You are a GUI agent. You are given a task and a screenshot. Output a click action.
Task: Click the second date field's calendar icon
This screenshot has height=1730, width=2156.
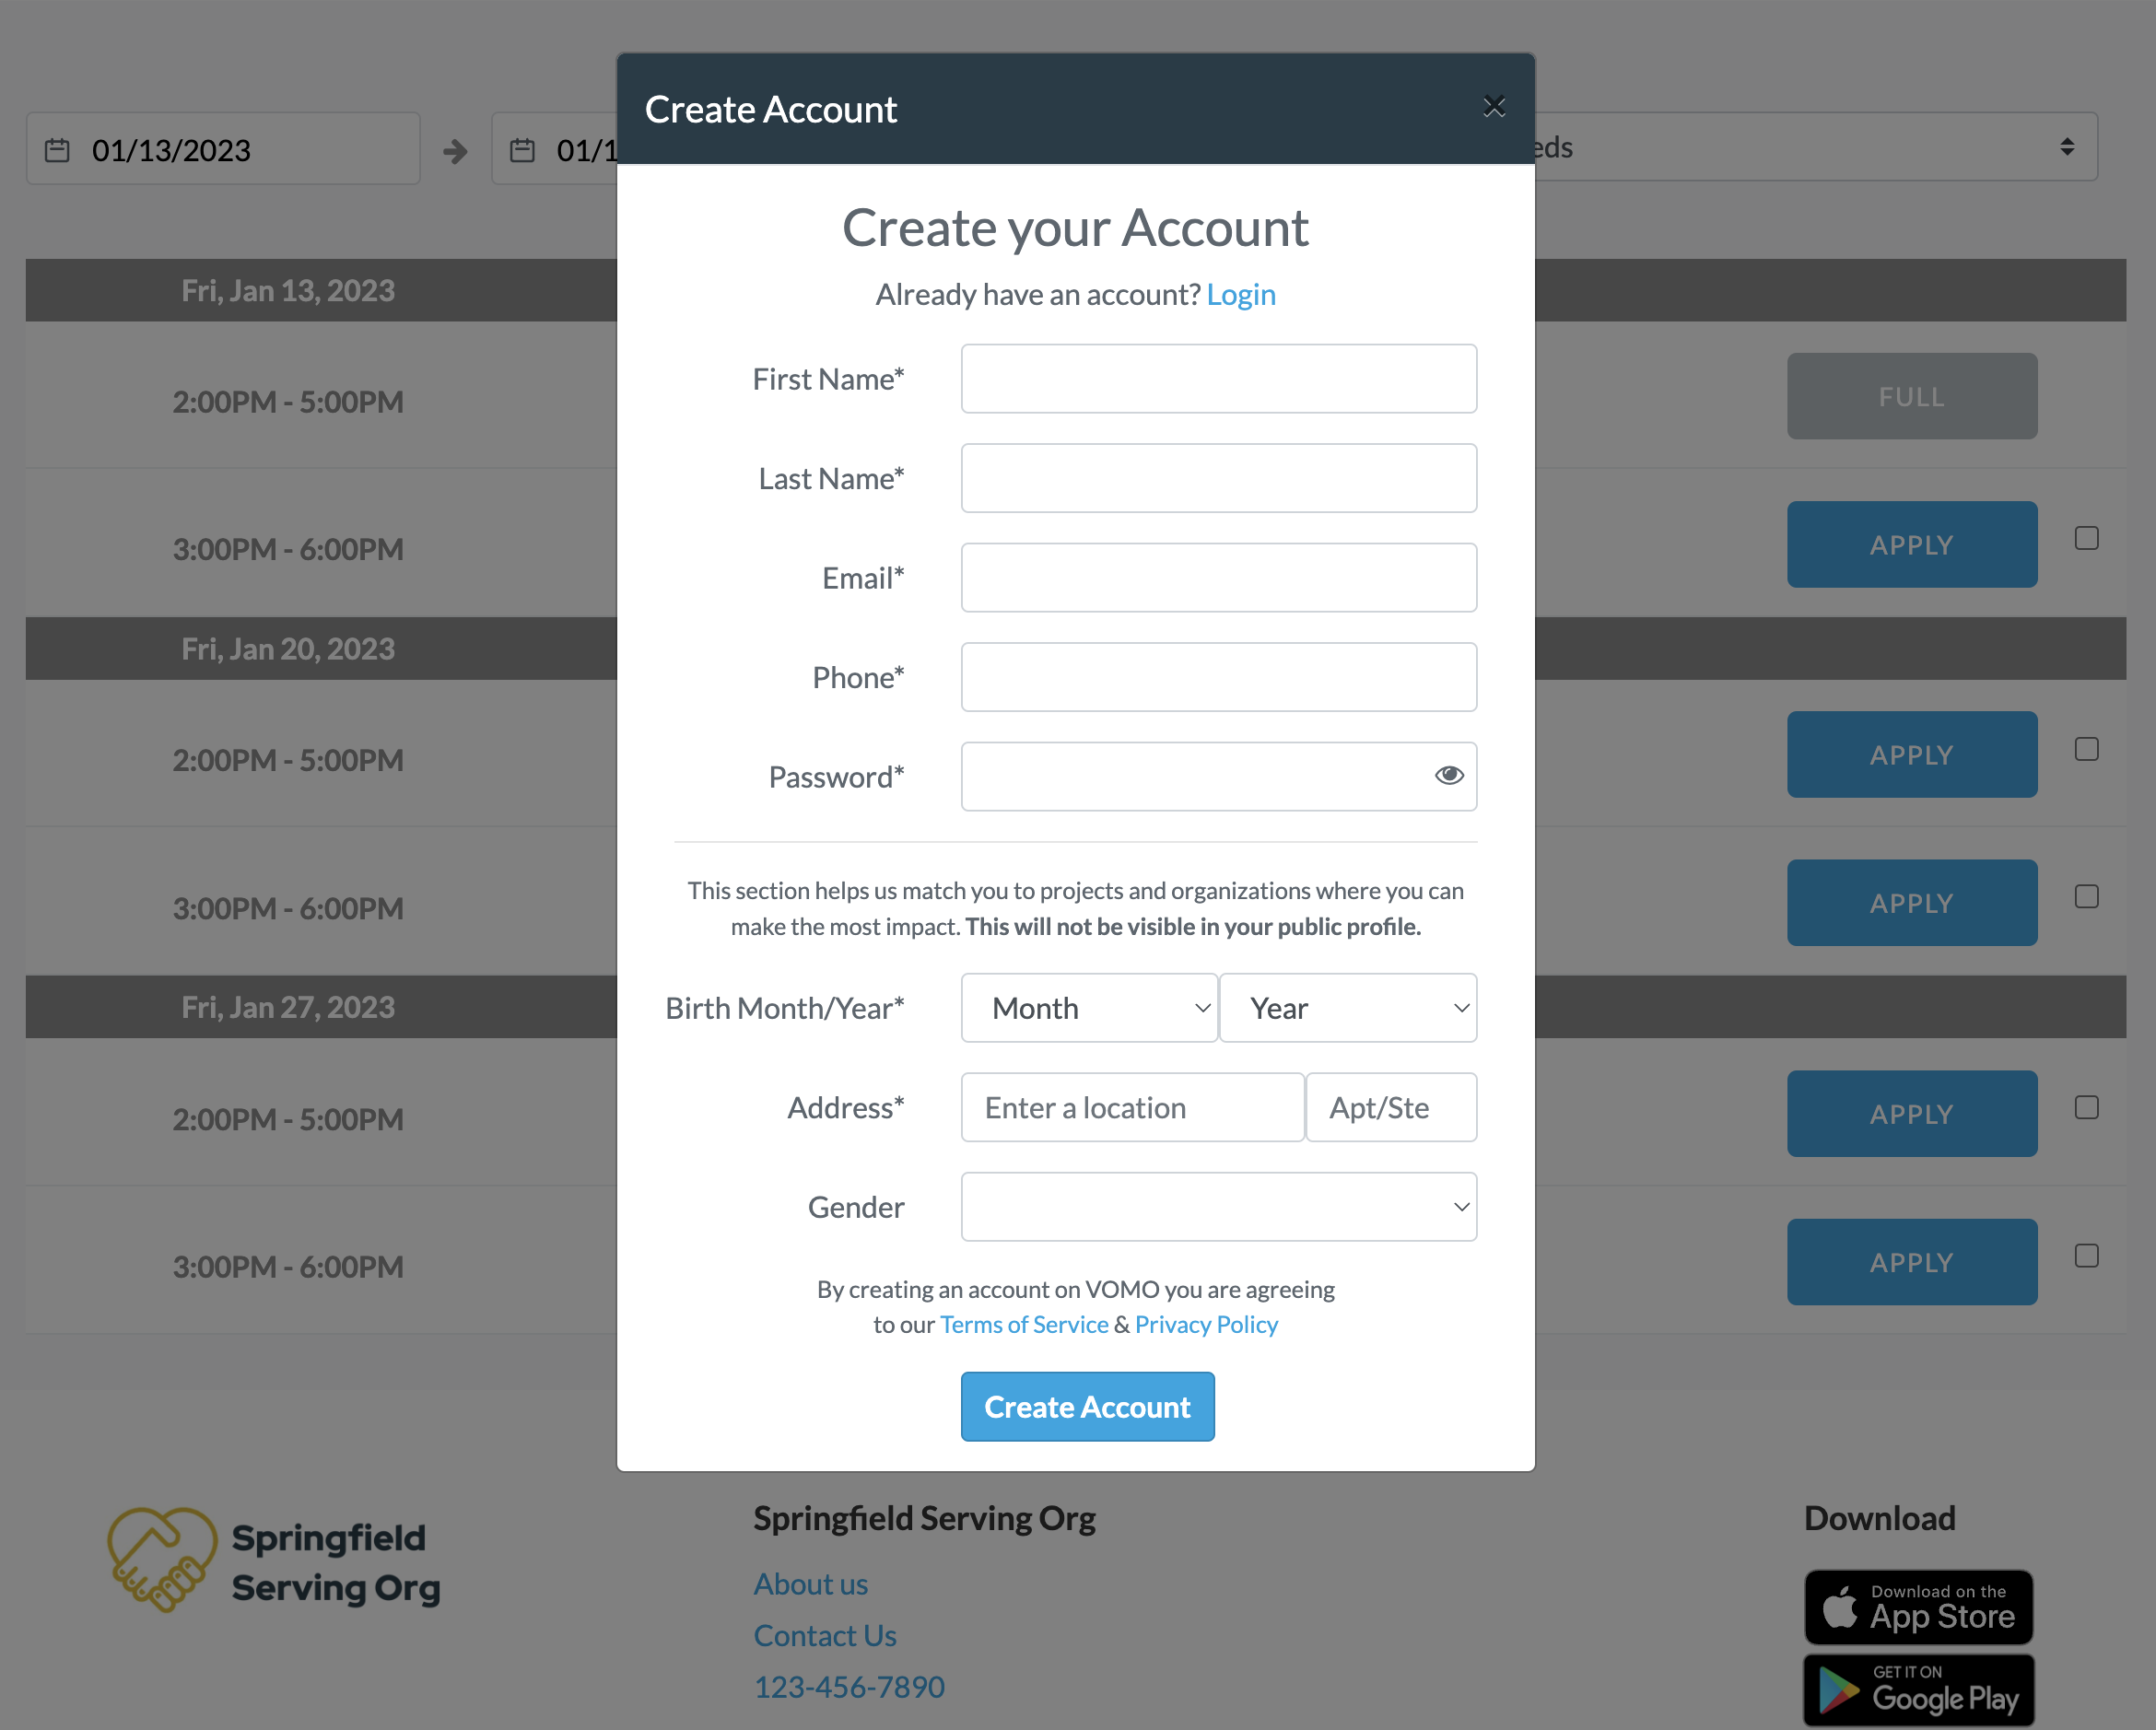[523, 150]
